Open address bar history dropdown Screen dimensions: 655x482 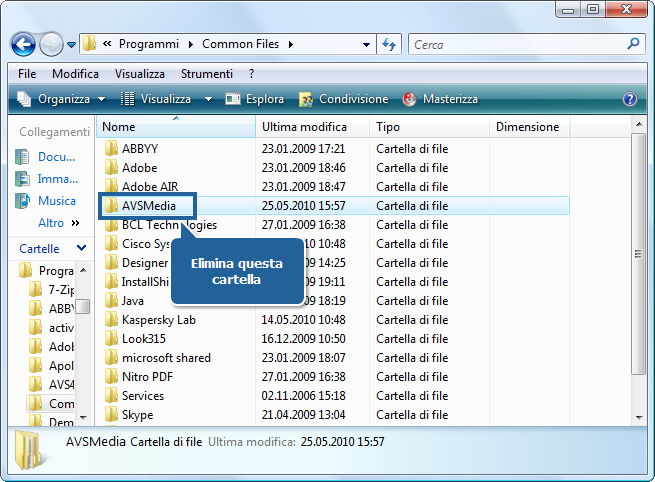(366, 45)
